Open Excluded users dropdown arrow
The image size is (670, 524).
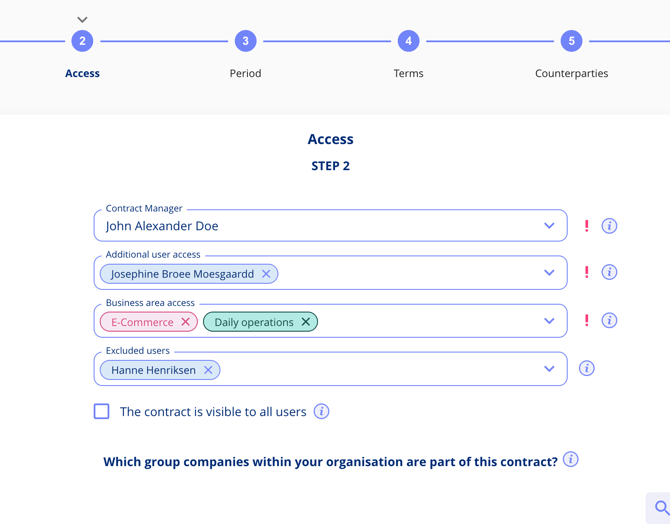pos(549,368)
